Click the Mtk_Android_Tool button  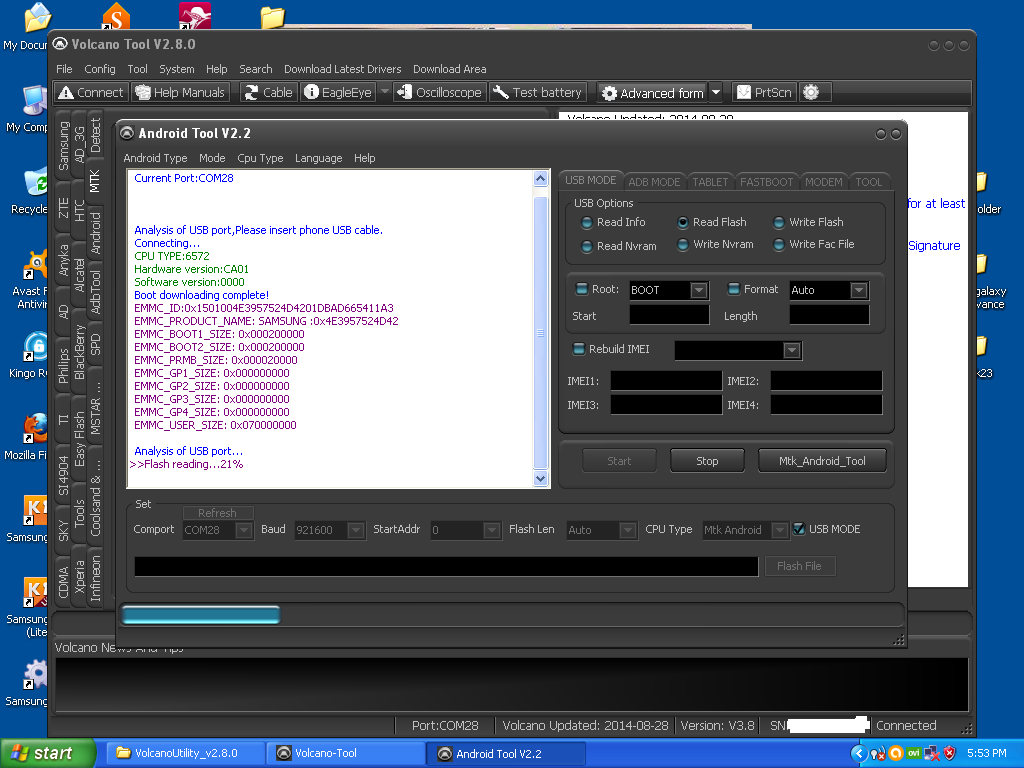tap(822, 461)
